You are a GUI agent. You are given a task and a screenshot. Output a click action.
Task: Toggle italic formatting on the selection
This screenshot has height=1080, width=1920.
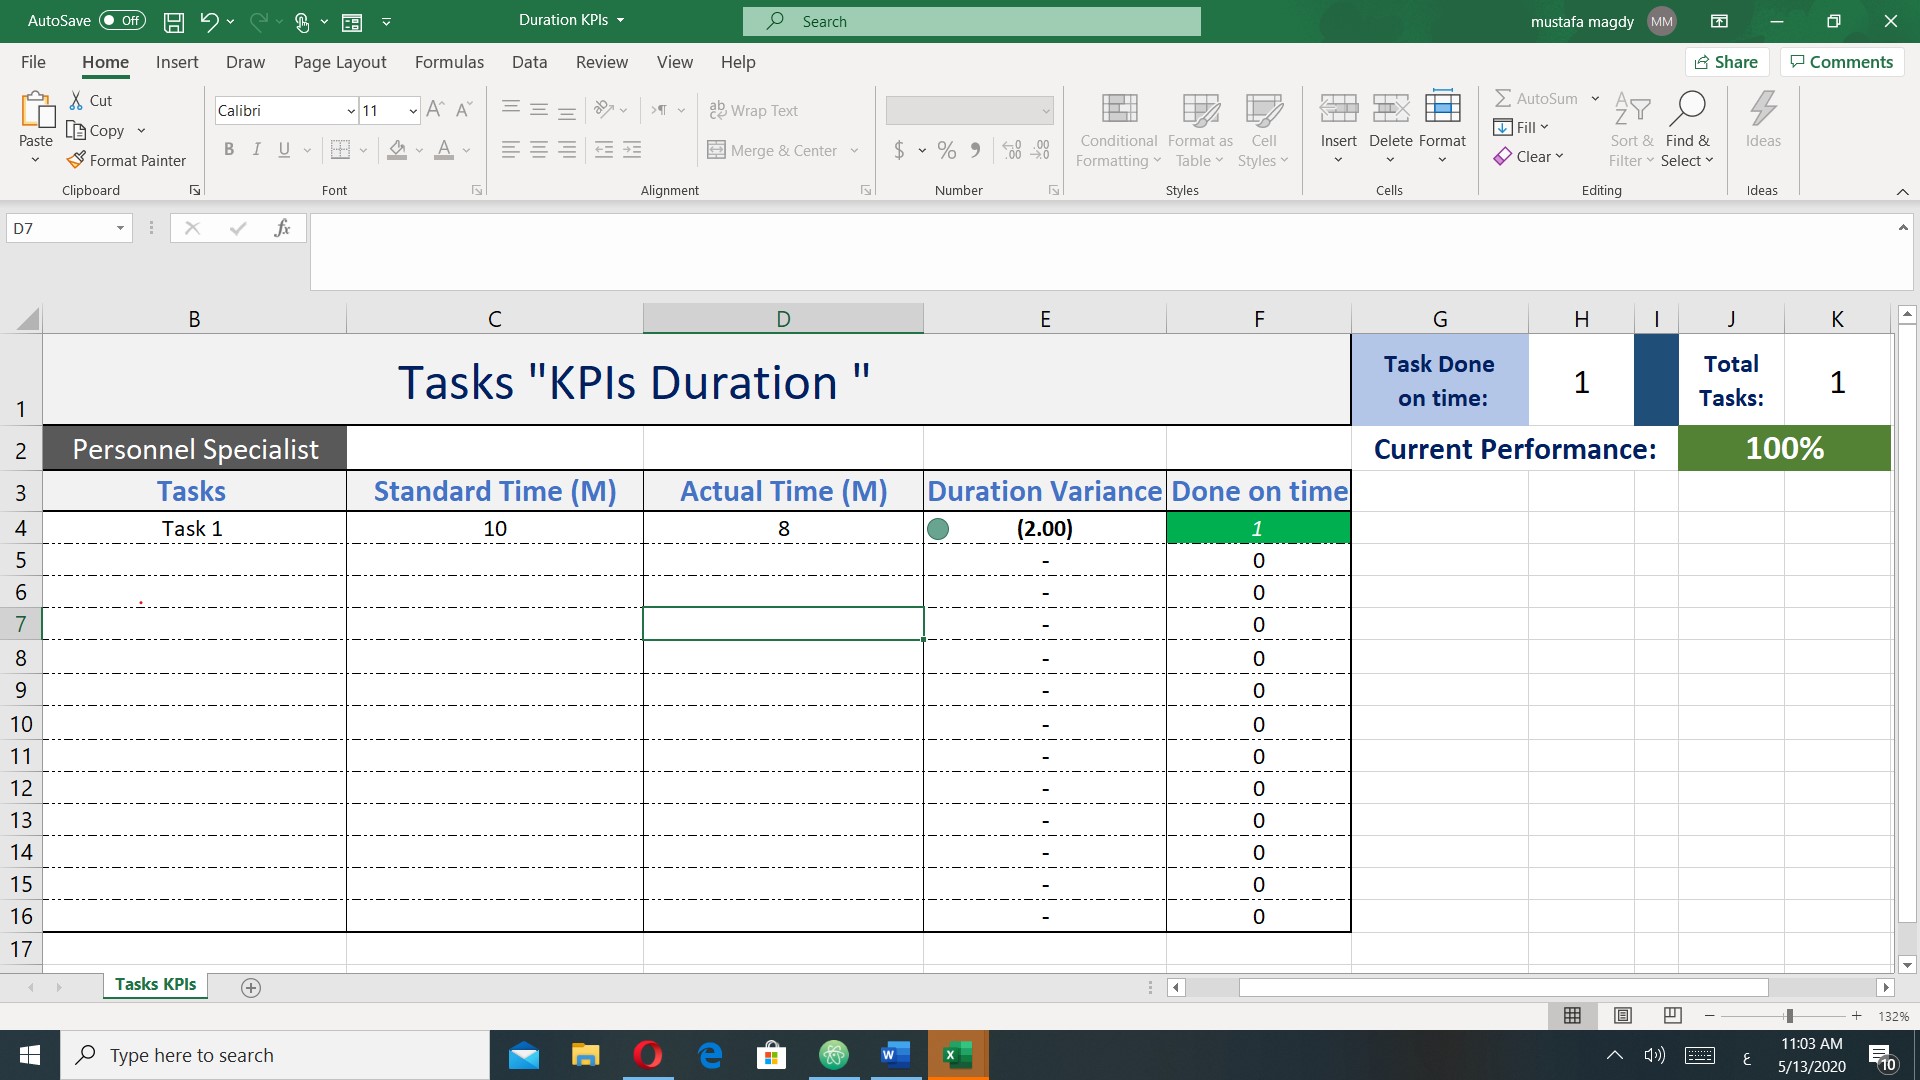(x=256, y=149)
